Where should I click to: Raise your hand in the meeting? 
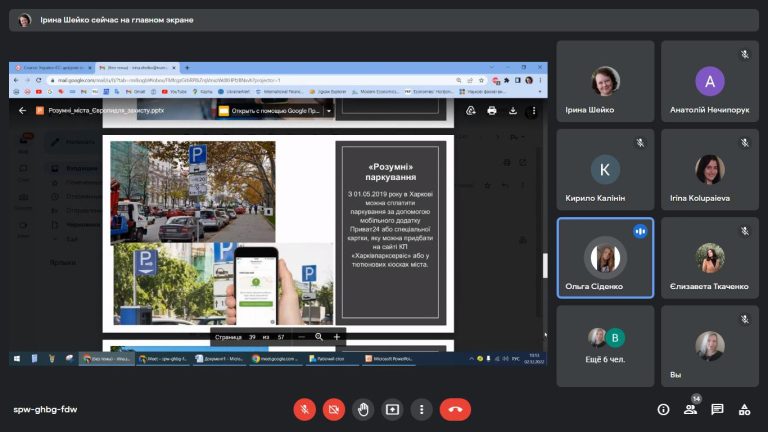pyautogui.click(x=363, y=409)
